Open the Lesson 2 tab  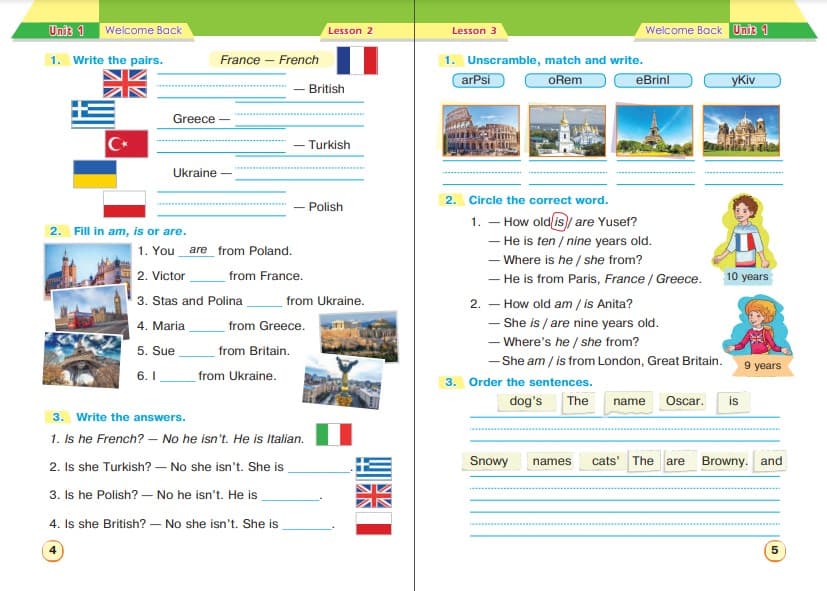350,31
